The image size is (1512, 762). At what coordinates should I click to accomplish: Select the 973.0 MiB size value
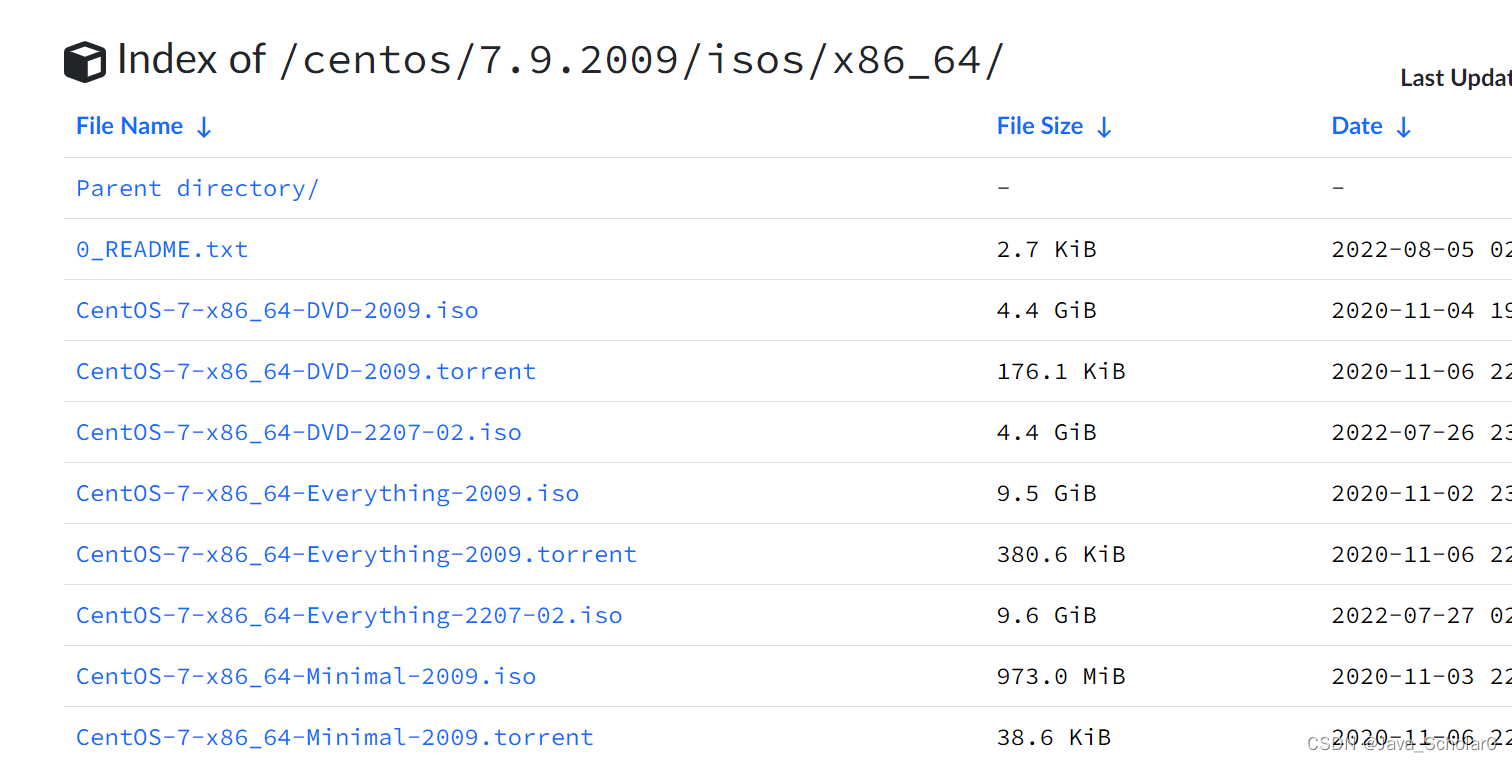tap(1061, 676)
